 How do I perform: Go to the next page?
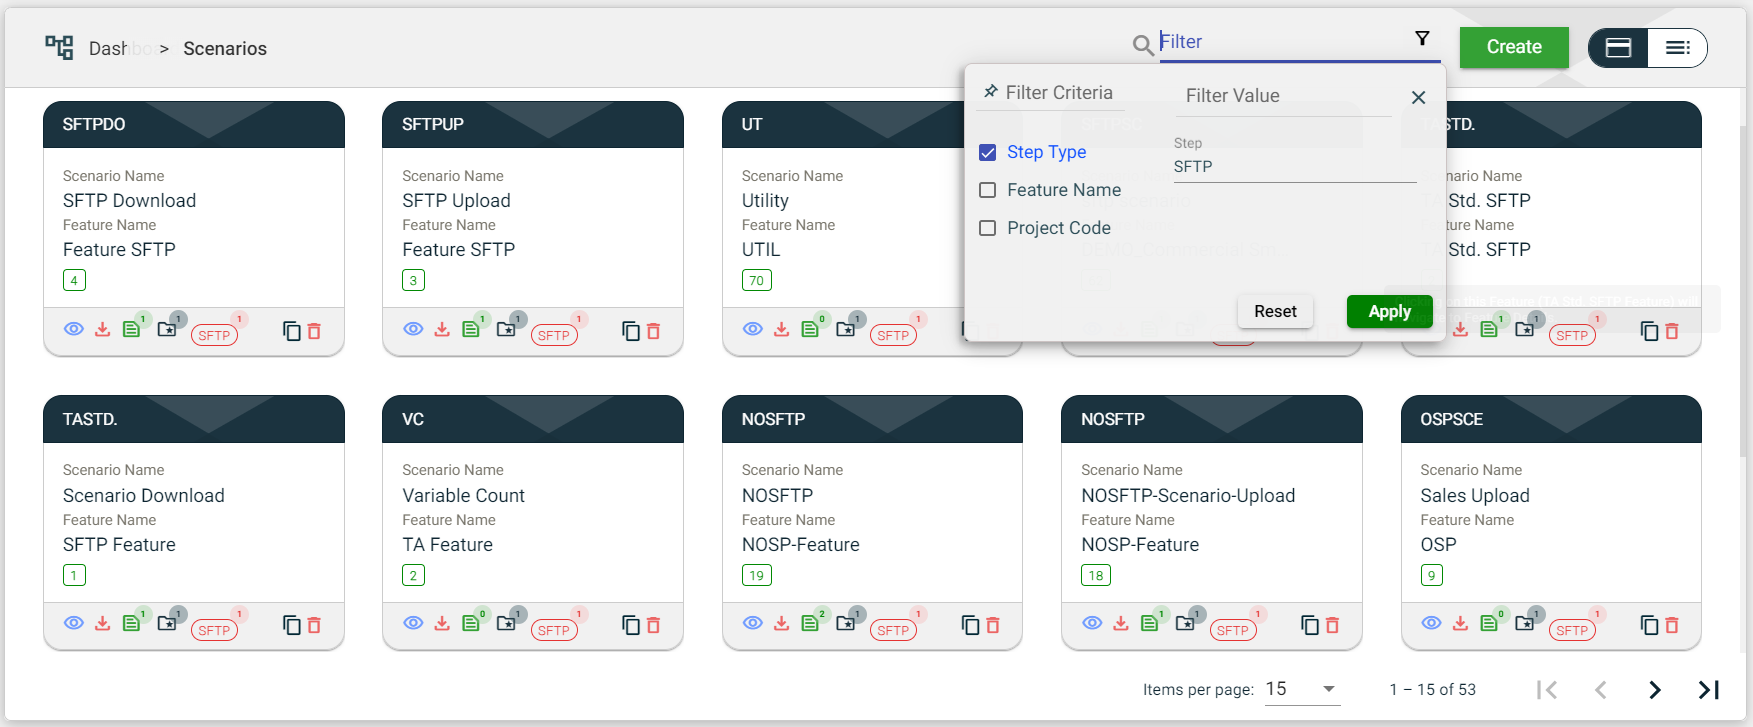(1655, 690)
